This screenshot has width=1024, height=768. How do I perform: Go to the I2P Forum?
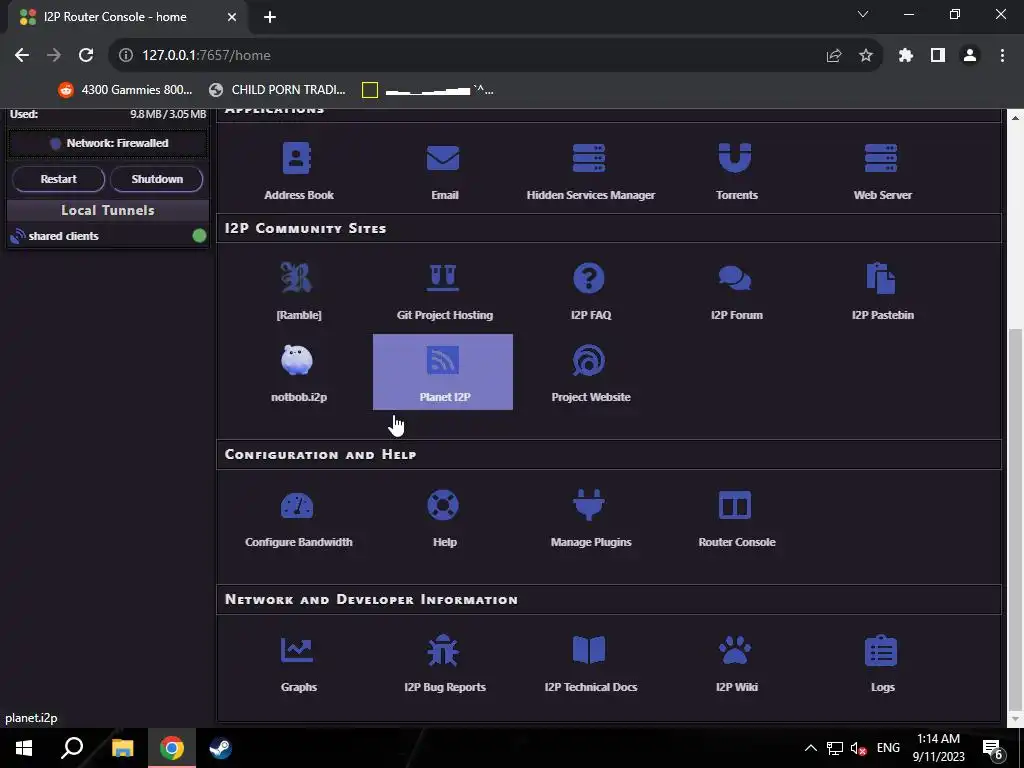736,291
